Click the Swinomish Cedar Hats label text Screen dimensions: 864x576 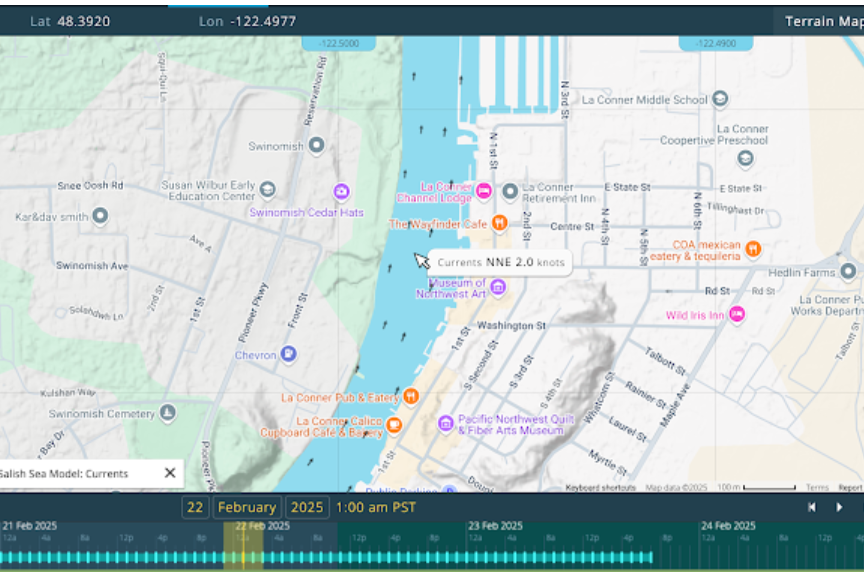306,213
